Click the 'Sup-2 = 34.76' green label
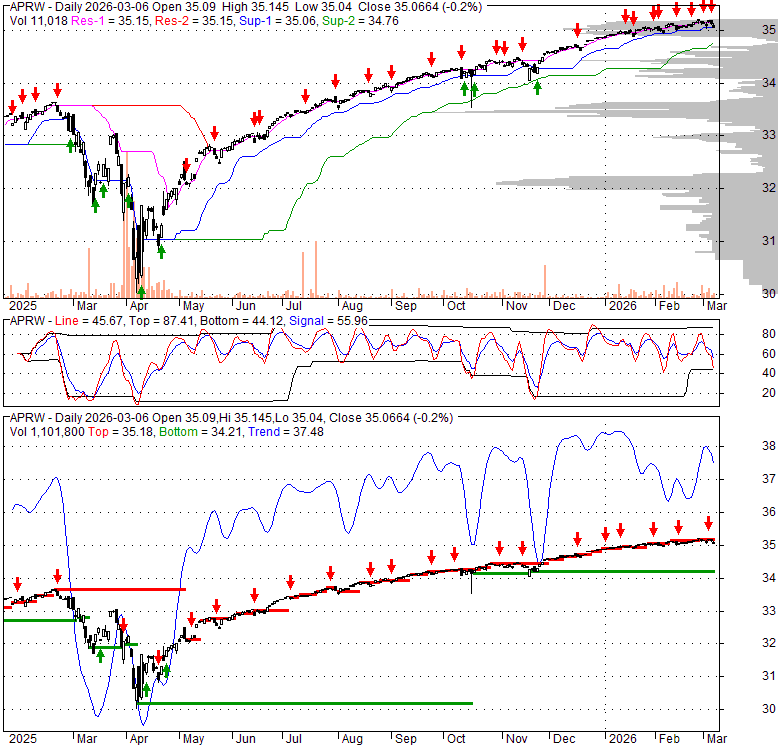780x745 pixels. 360,21
